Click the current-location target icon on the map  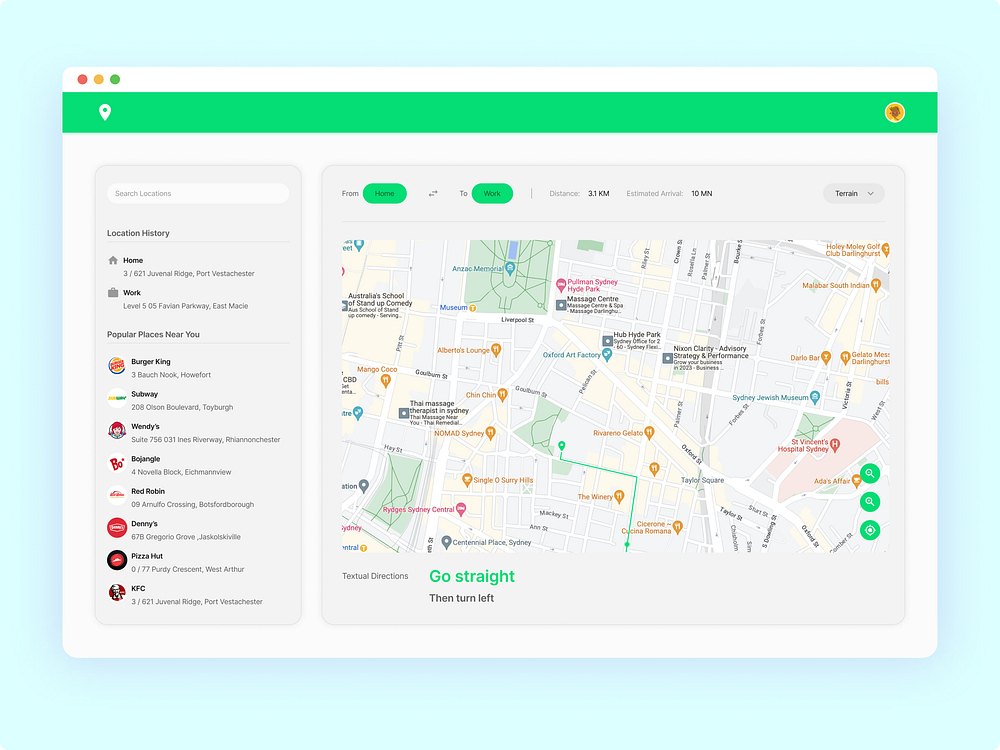[x=870, y=530]
